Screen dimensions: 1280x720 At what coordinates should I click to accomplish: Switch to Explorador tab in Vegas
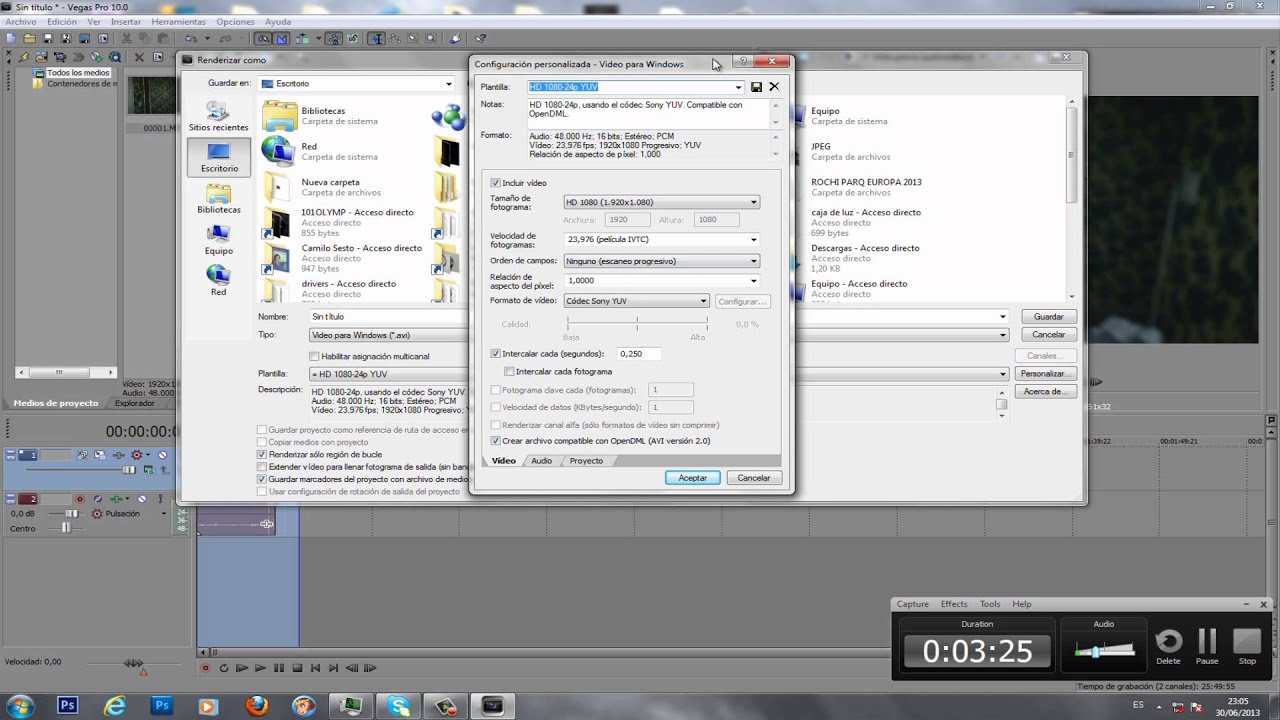coord(135,403)
